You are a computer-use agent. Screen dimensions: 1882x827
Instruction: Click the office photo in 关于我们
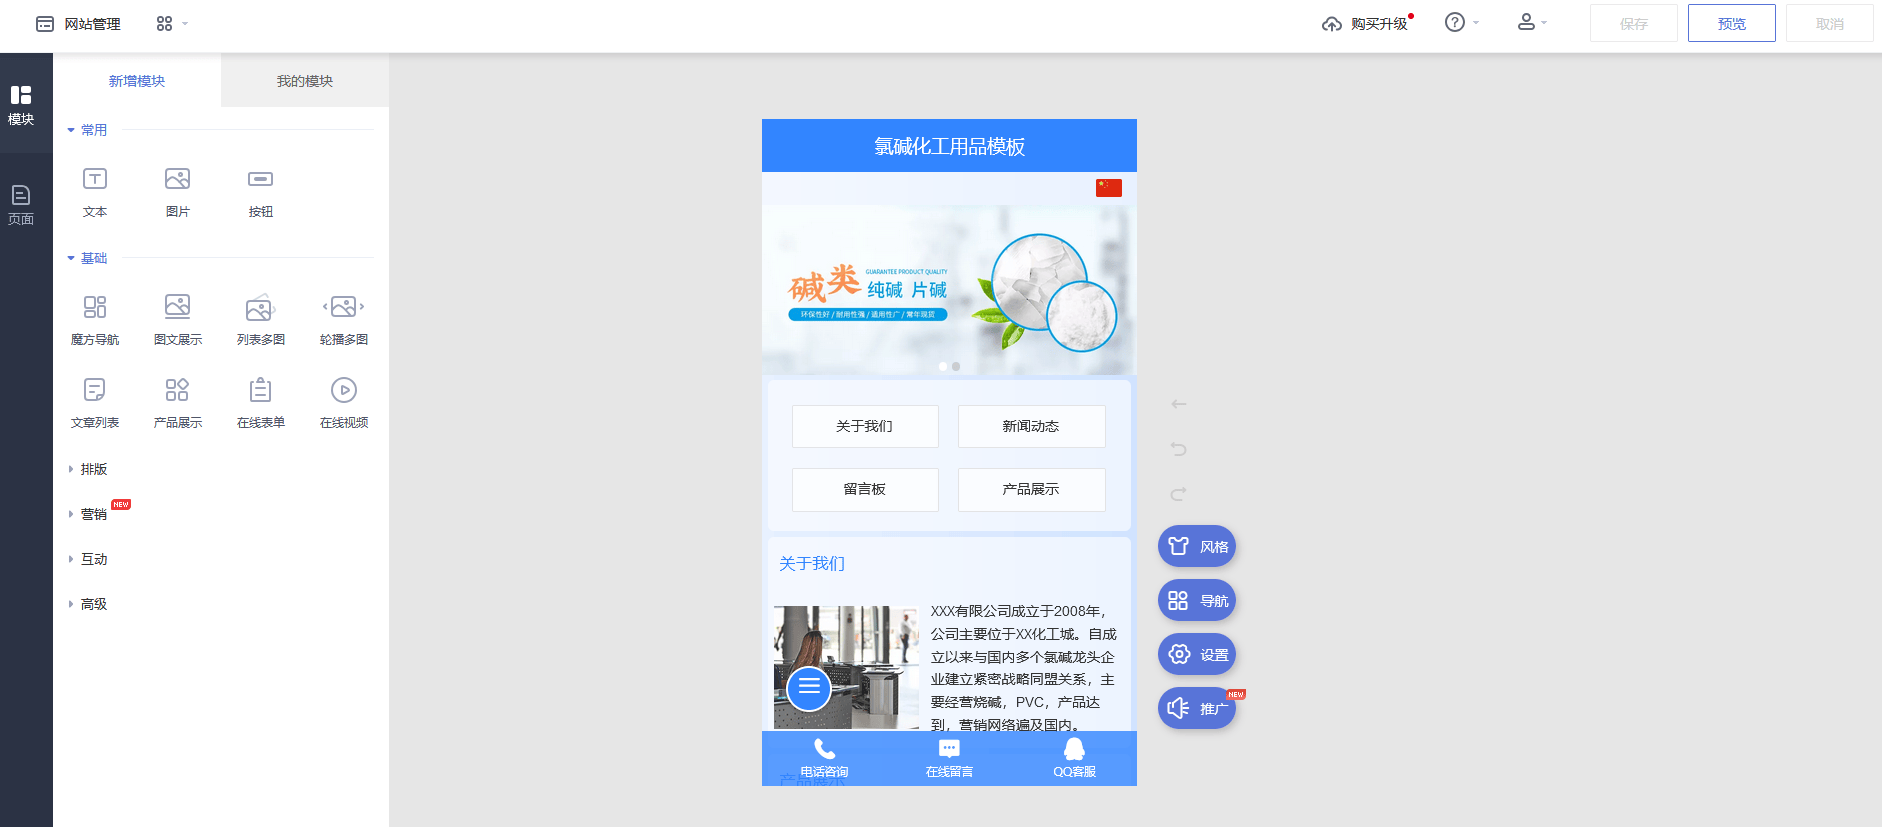(x=846, y=667)
